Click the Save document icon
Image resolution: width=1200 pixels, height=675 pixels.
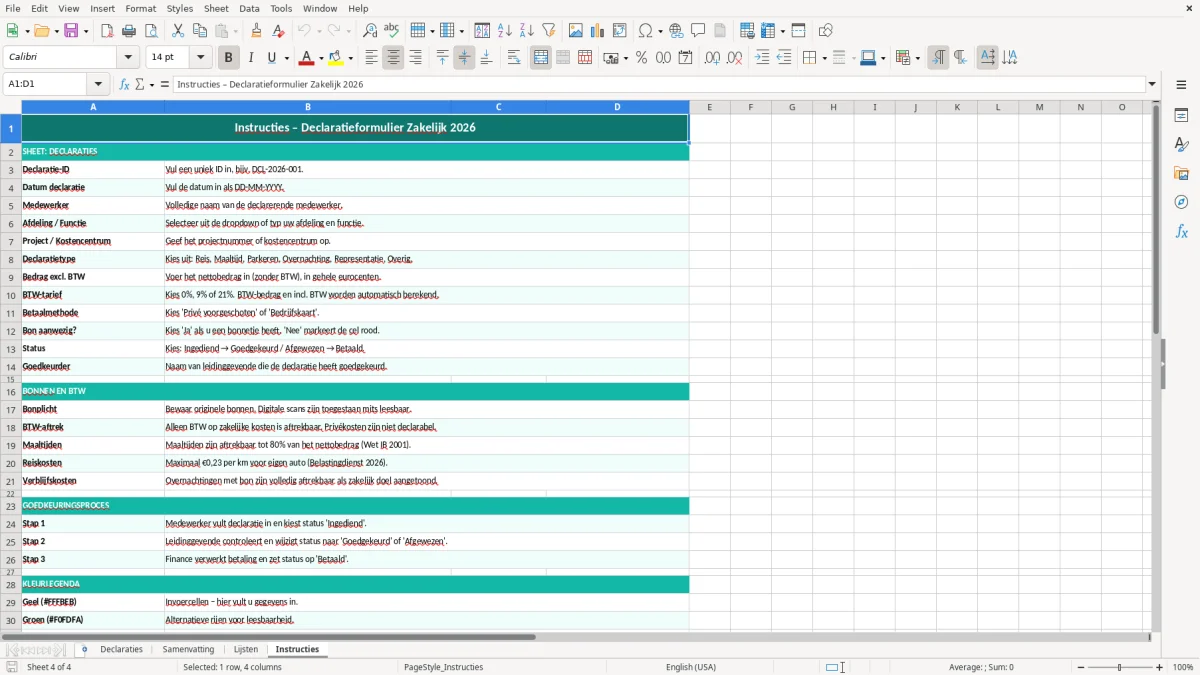pyautogui.click(x=71, y=31)
